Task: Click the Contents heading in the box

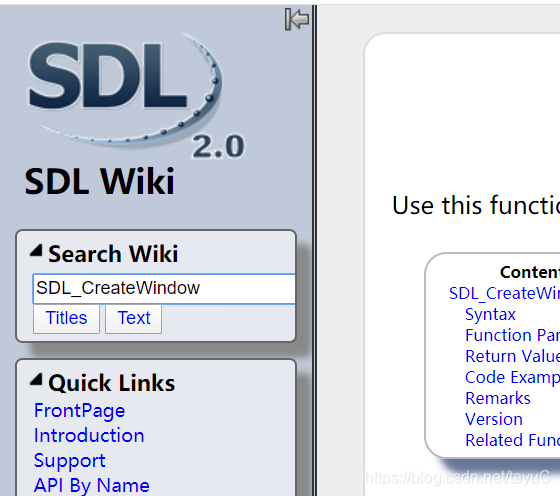Action: click(x=530, y=272)
